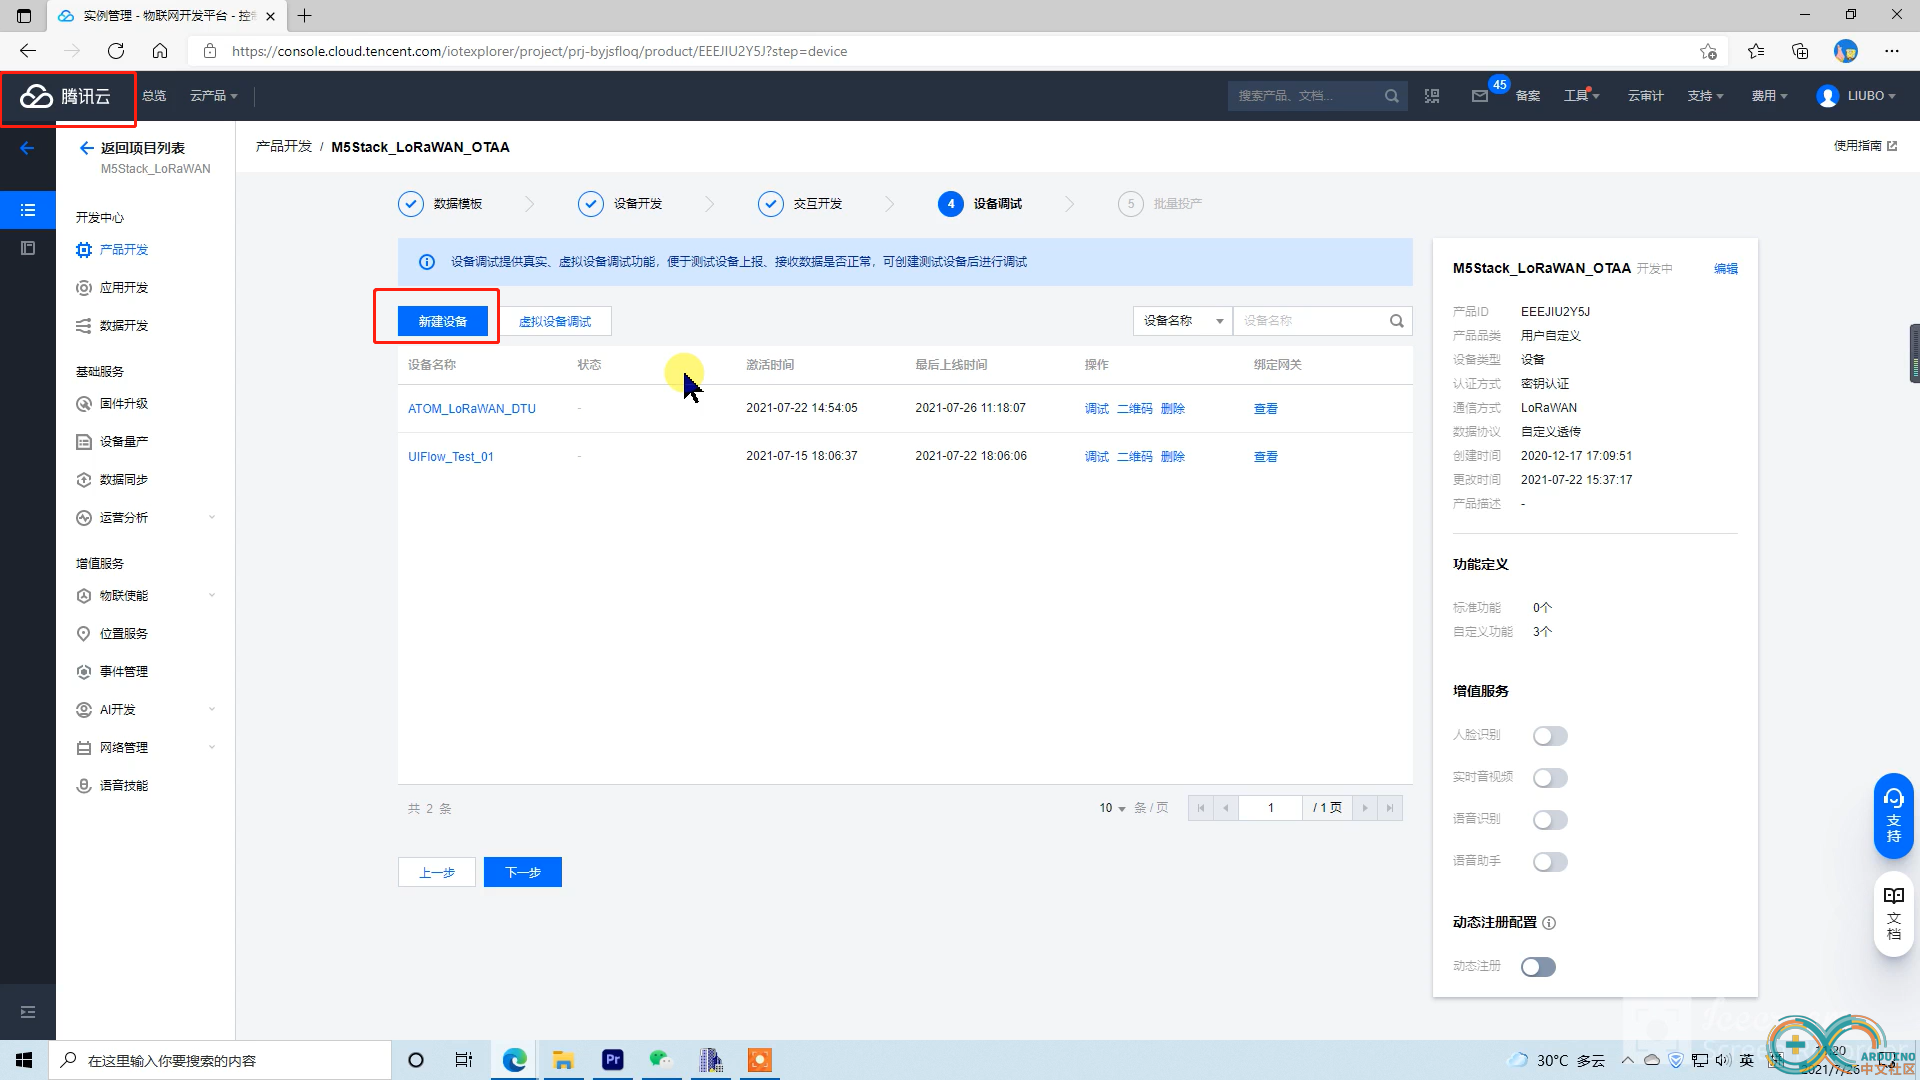Toggle 人脸识别 switch
Image resolution: width=1920 pixels, height=1080 pixels.
point(1550,736)
